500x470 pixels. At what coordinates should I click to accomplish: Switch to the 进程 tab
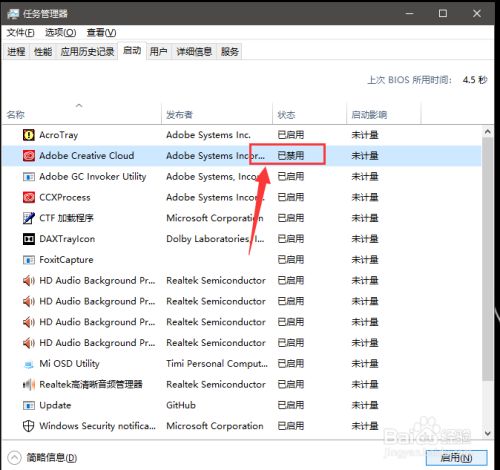(16, 52)
